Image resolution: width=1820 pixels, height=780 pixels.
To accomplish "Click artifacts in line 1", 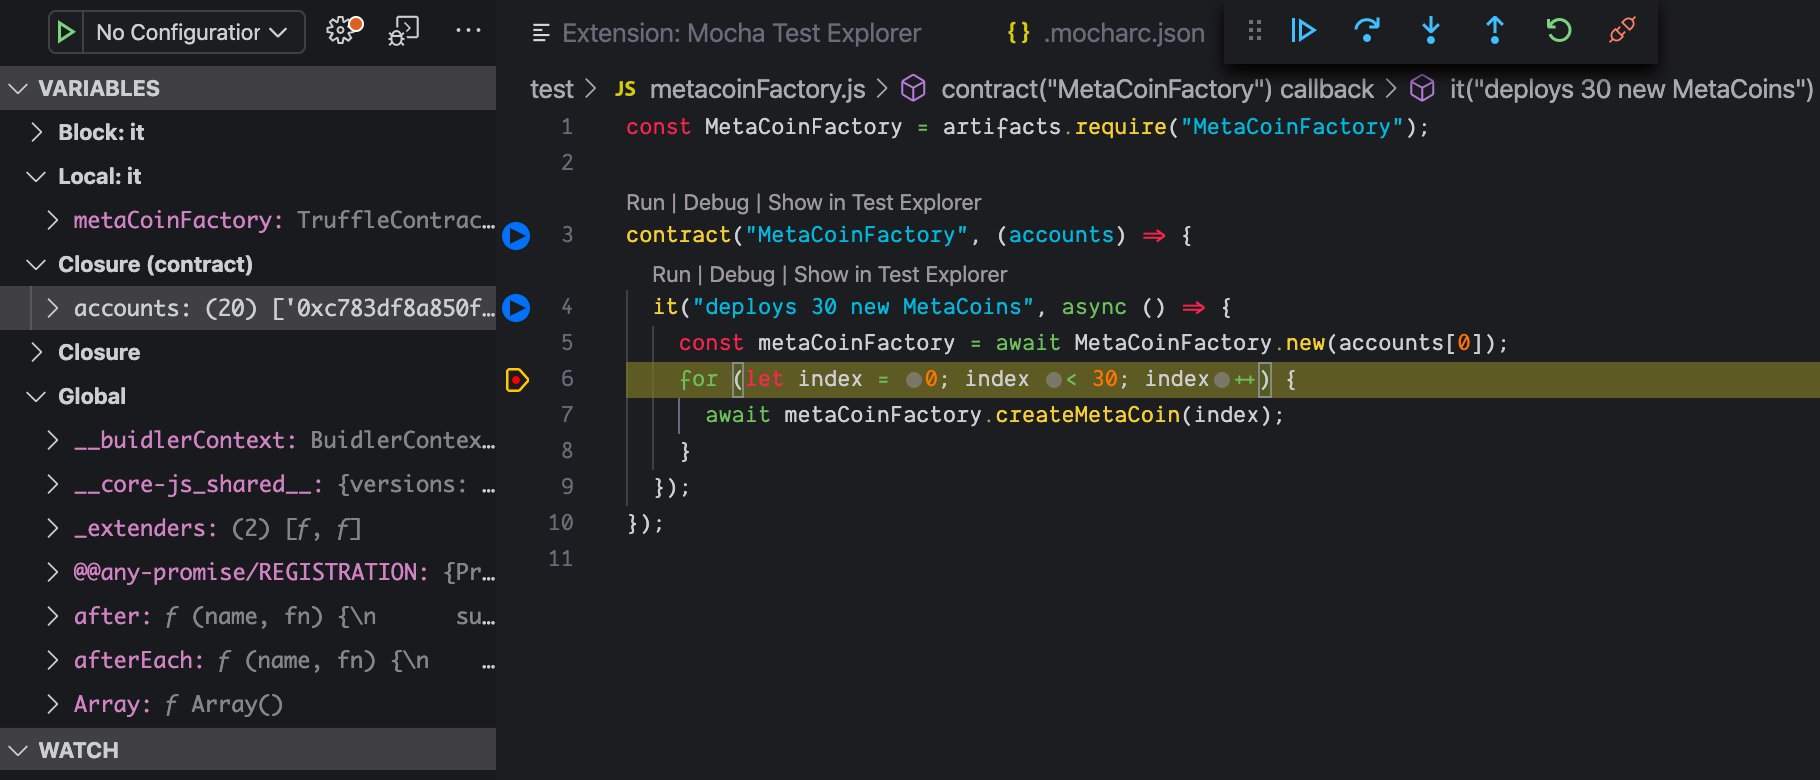I will 1001,127.
